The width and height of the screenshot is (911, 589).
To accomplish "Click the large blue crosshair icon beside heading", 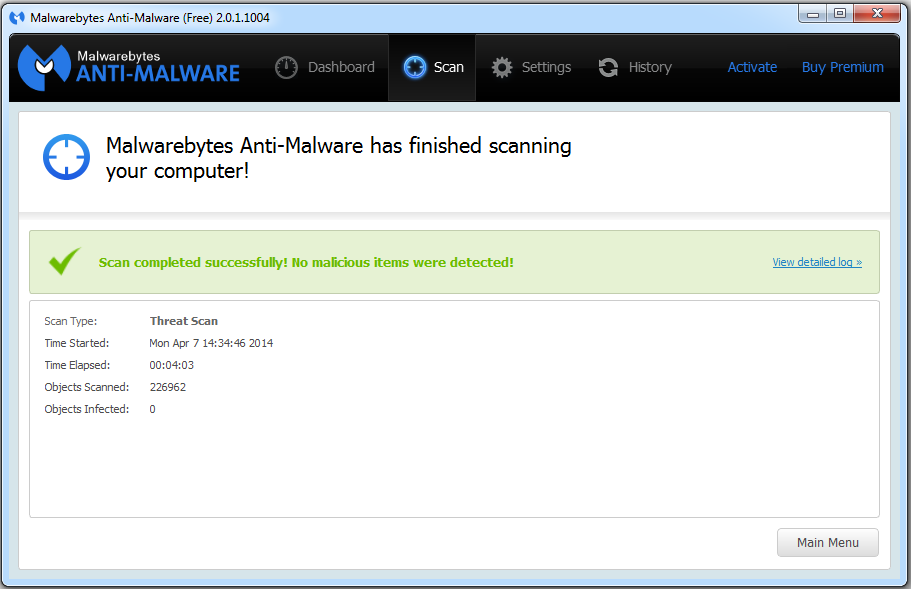I will (66, 157).
